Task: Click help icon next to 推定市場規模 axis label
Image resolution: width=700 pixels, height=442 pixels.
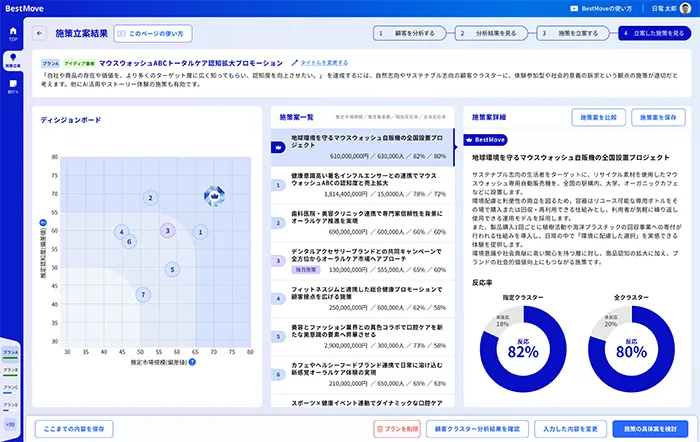Action: pyautogui.click(x=191, y=362)
